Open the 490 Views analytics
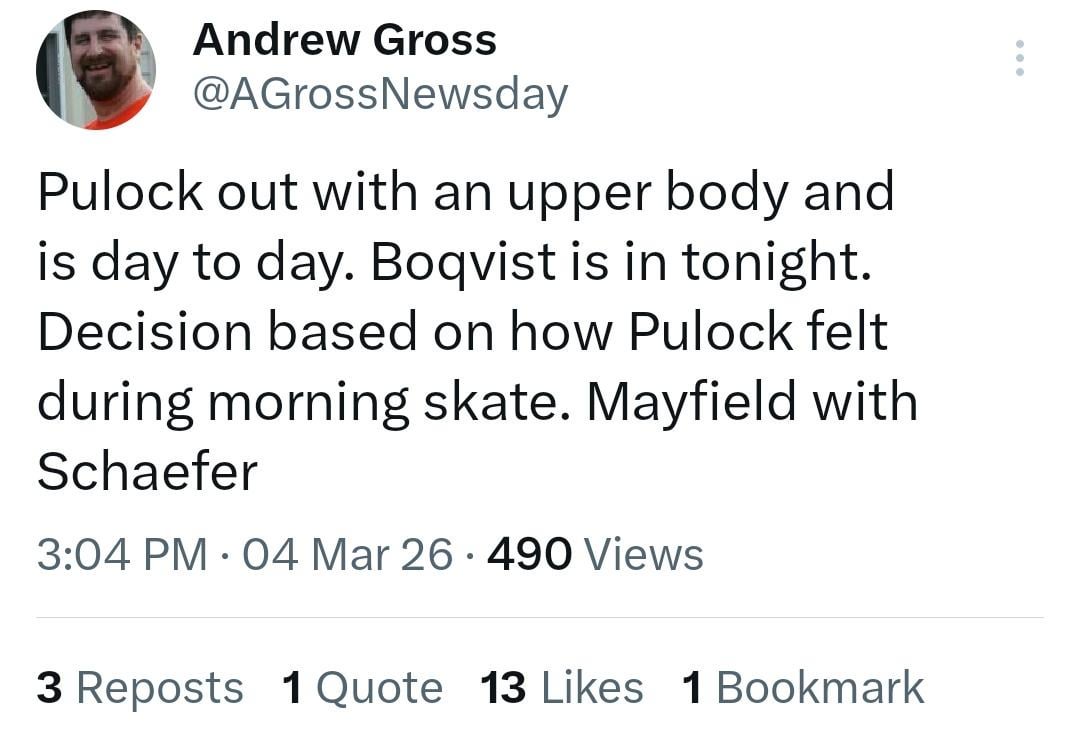The width and height of the screenshot is (1080, 746). pyautogui.click(x=595, y=554)
